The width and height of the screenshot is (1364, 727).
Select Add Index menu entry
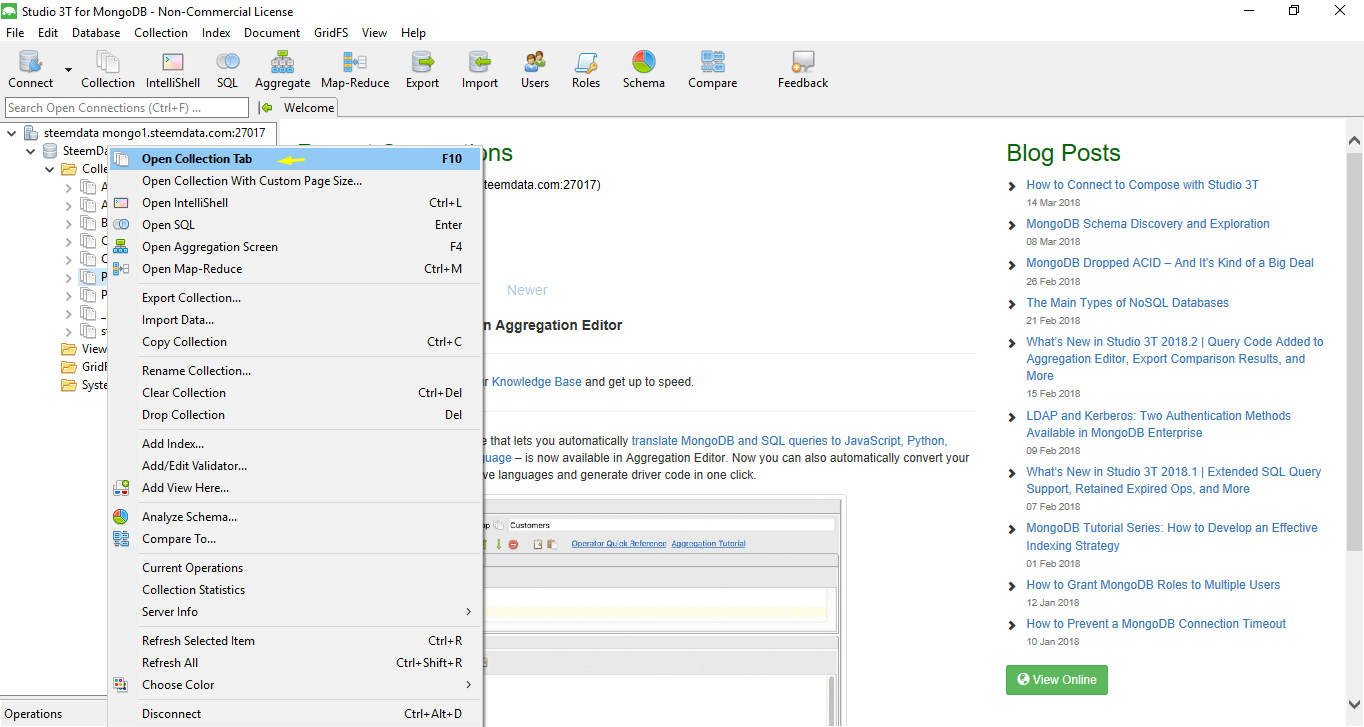(296, 444)
